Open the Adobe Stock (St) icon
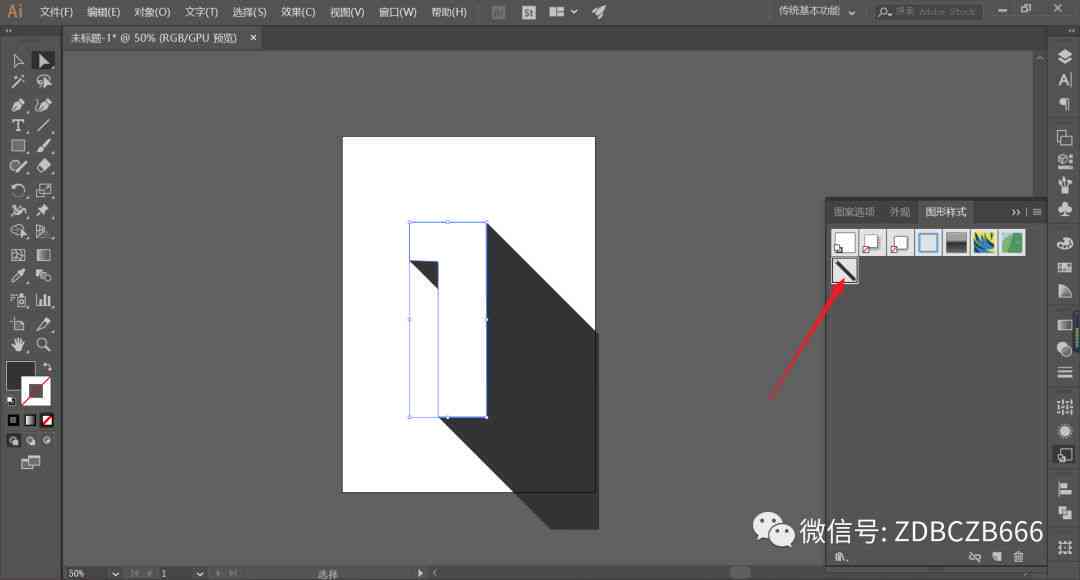Image resolution: width=1080 pixels, height=580 pixels. (528, 12)
